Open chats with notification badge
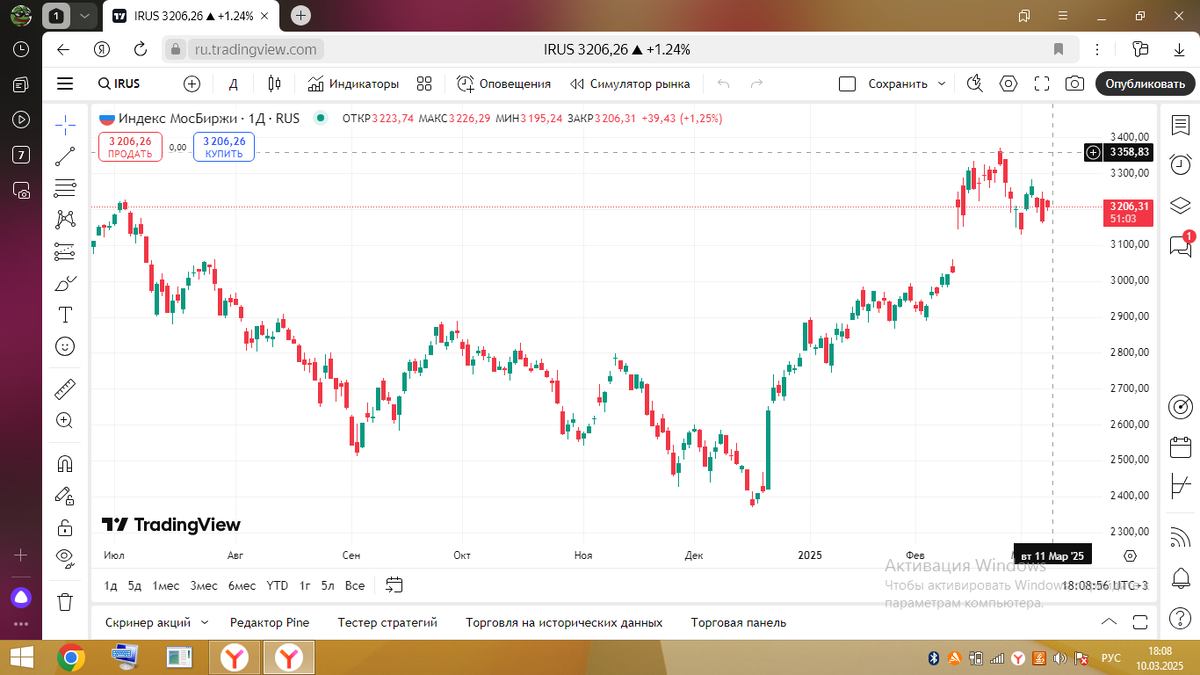The width and height of the screenshot is (1200, 675). tap(1180, 245)
